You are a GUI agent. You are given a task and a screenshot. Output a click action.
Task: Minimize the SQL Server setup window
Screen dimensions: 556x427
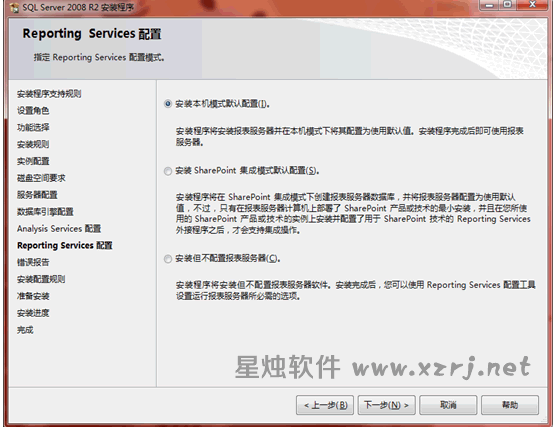[x=490, y=5]
